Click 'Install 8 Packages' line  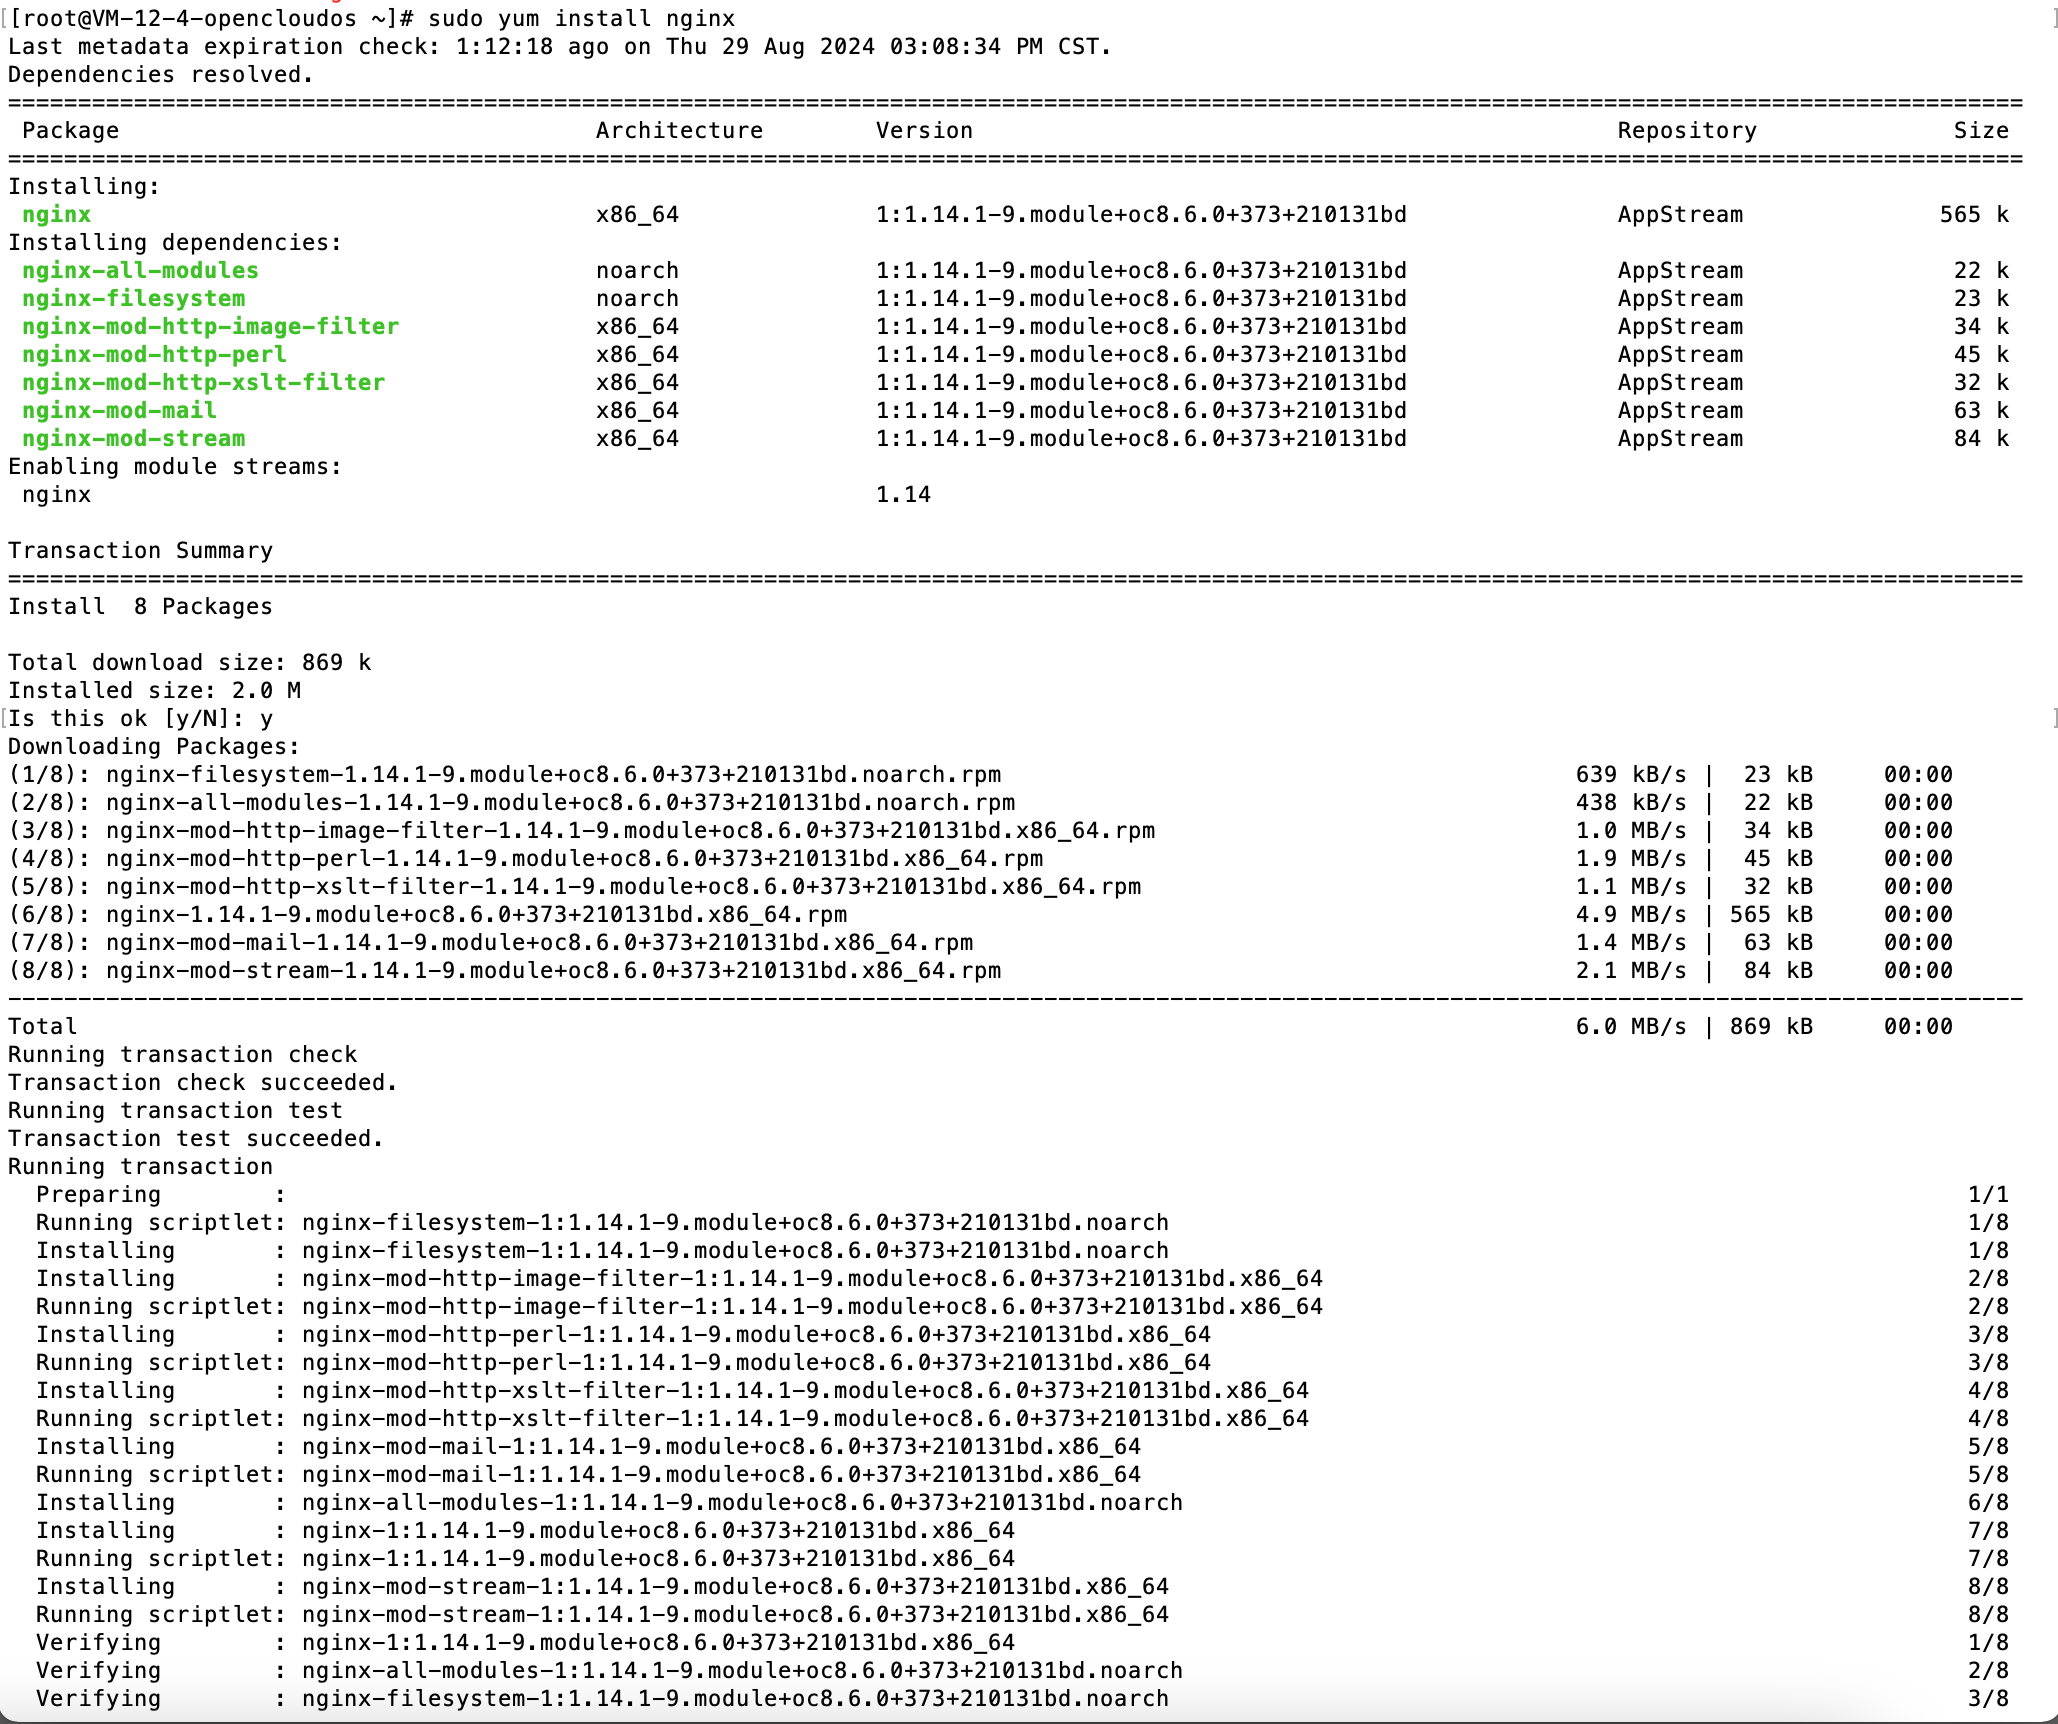point(140,607)
